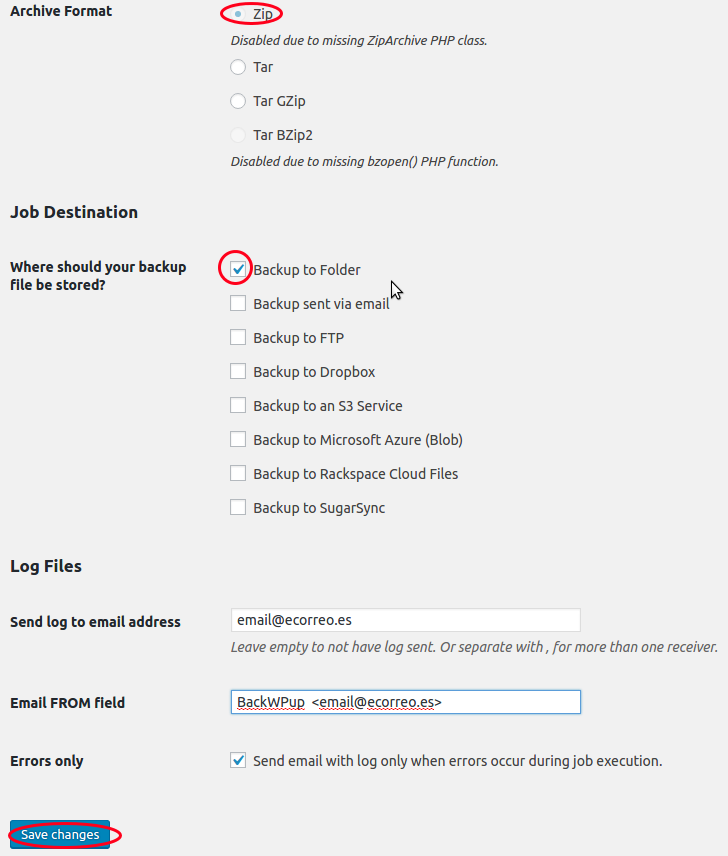Click the Backup to Folder label text
Screen dimensions: 728x856
tap(307, 270)
